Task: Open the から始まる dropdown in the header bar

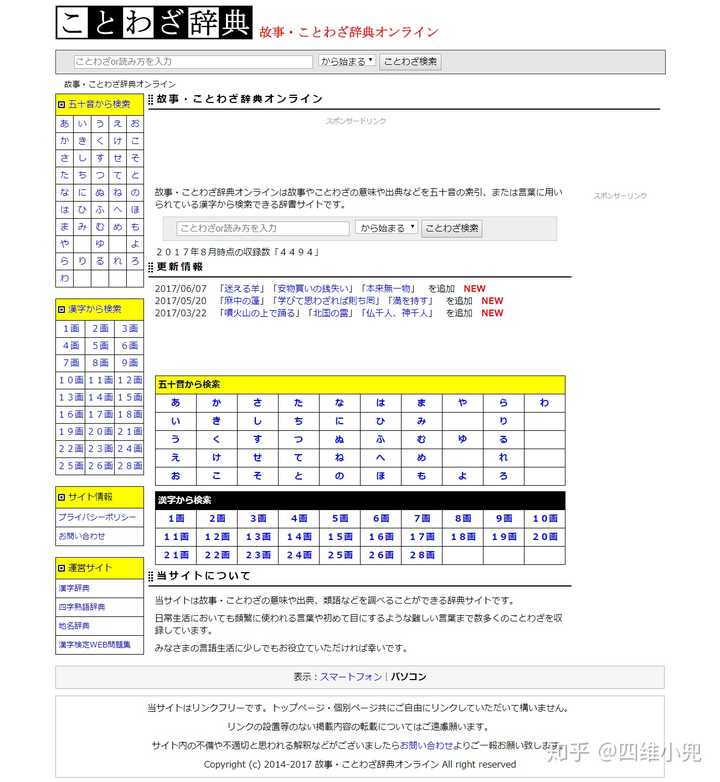Action: pyautogui.click(x=347, y=61)
